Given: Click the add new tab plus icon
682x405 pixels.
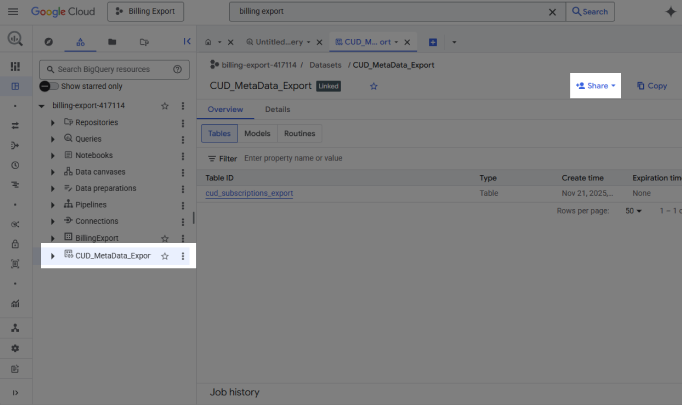Looking at the screenshot, I should (433, 42).
